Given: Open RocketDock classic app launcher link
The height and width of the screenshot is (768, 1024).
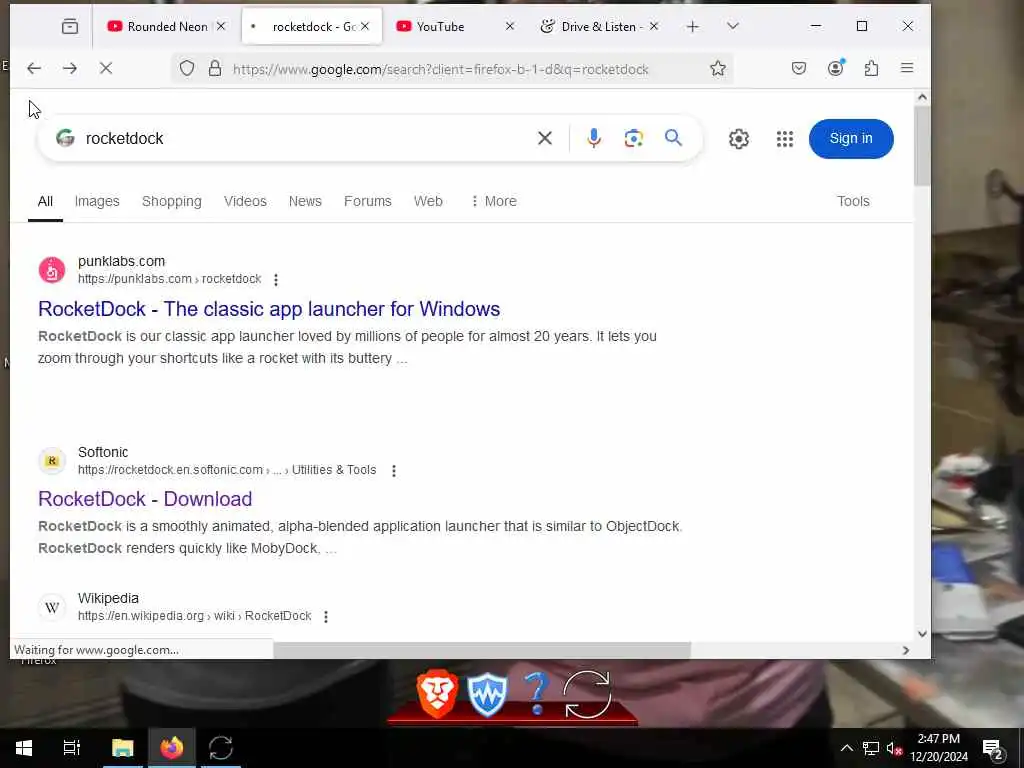Looking at the screenshot, I should [x=269, y=309].
